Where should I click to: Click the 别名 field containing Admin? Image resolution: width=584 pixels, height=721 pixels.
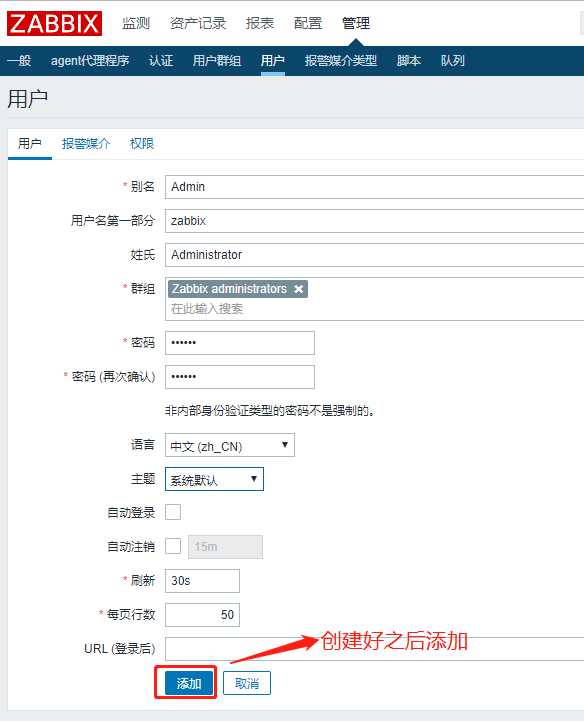(x=374, y=187)
